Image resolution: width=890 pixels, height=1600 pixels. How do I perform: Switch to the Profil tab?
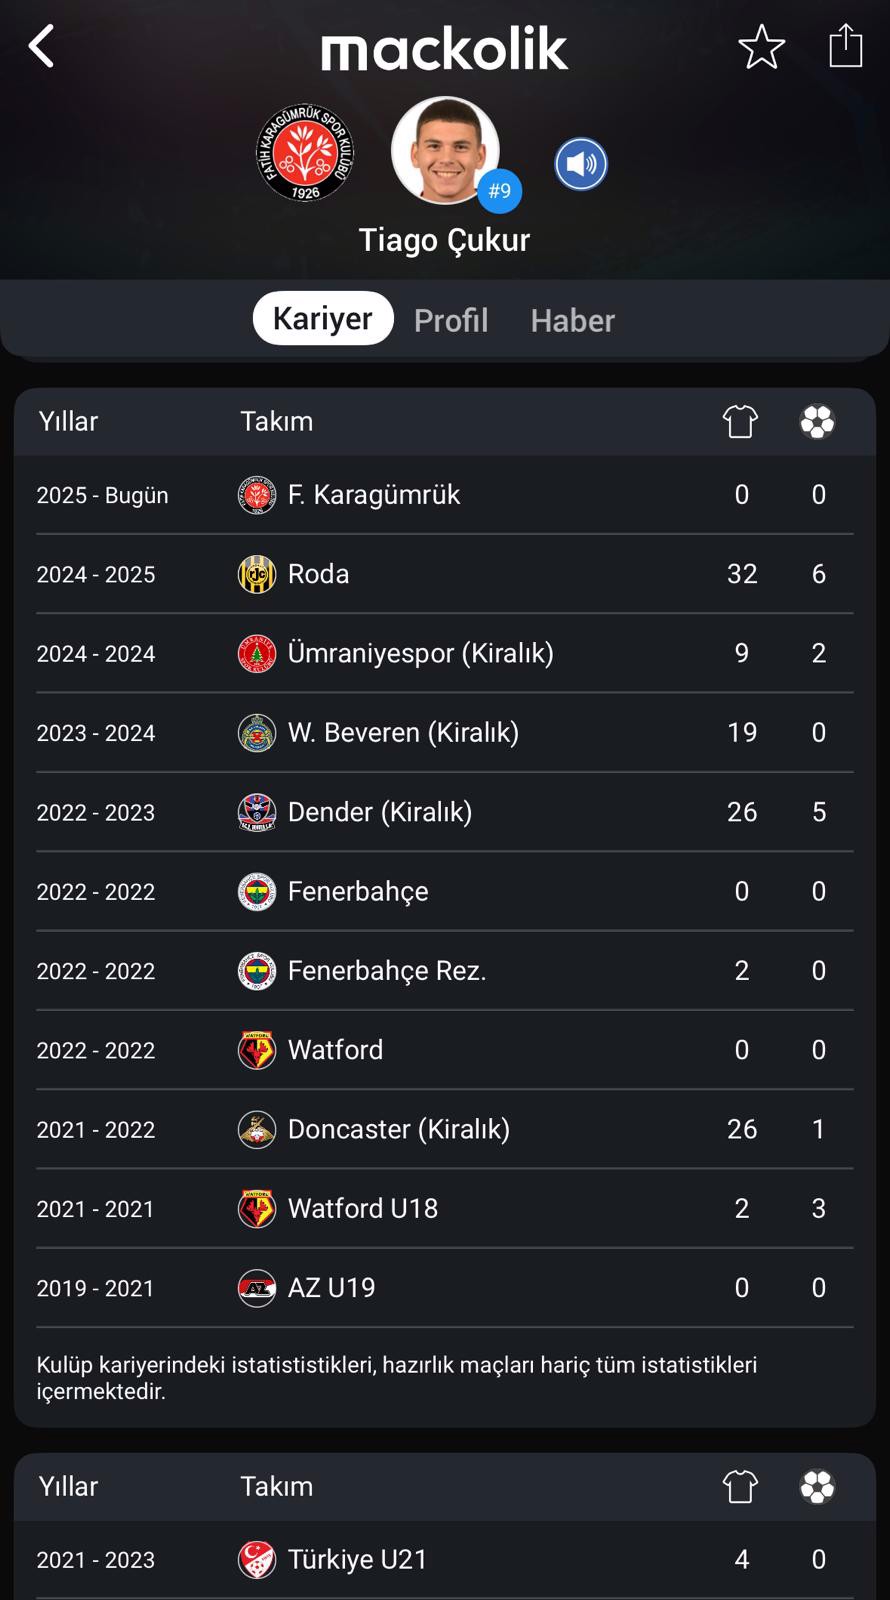tap(451, 320)
